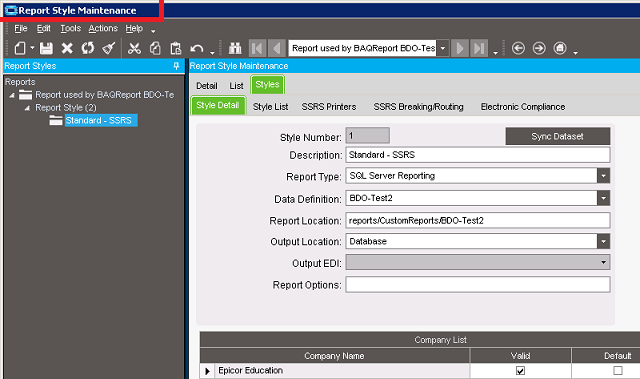Pin the Report Styles panel
This screenshot has width=640, height=379.
click(x=176, y=66)
